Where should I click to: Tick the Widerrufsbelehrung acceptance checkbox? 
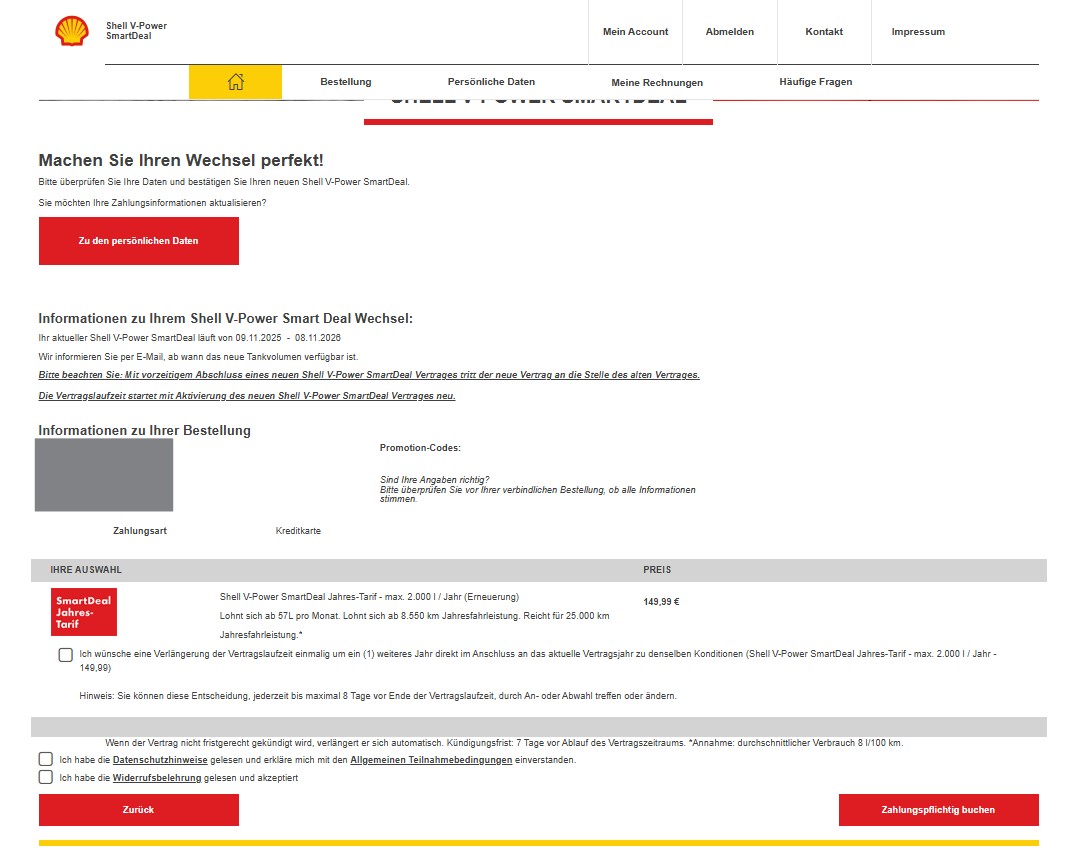point(46,777)
